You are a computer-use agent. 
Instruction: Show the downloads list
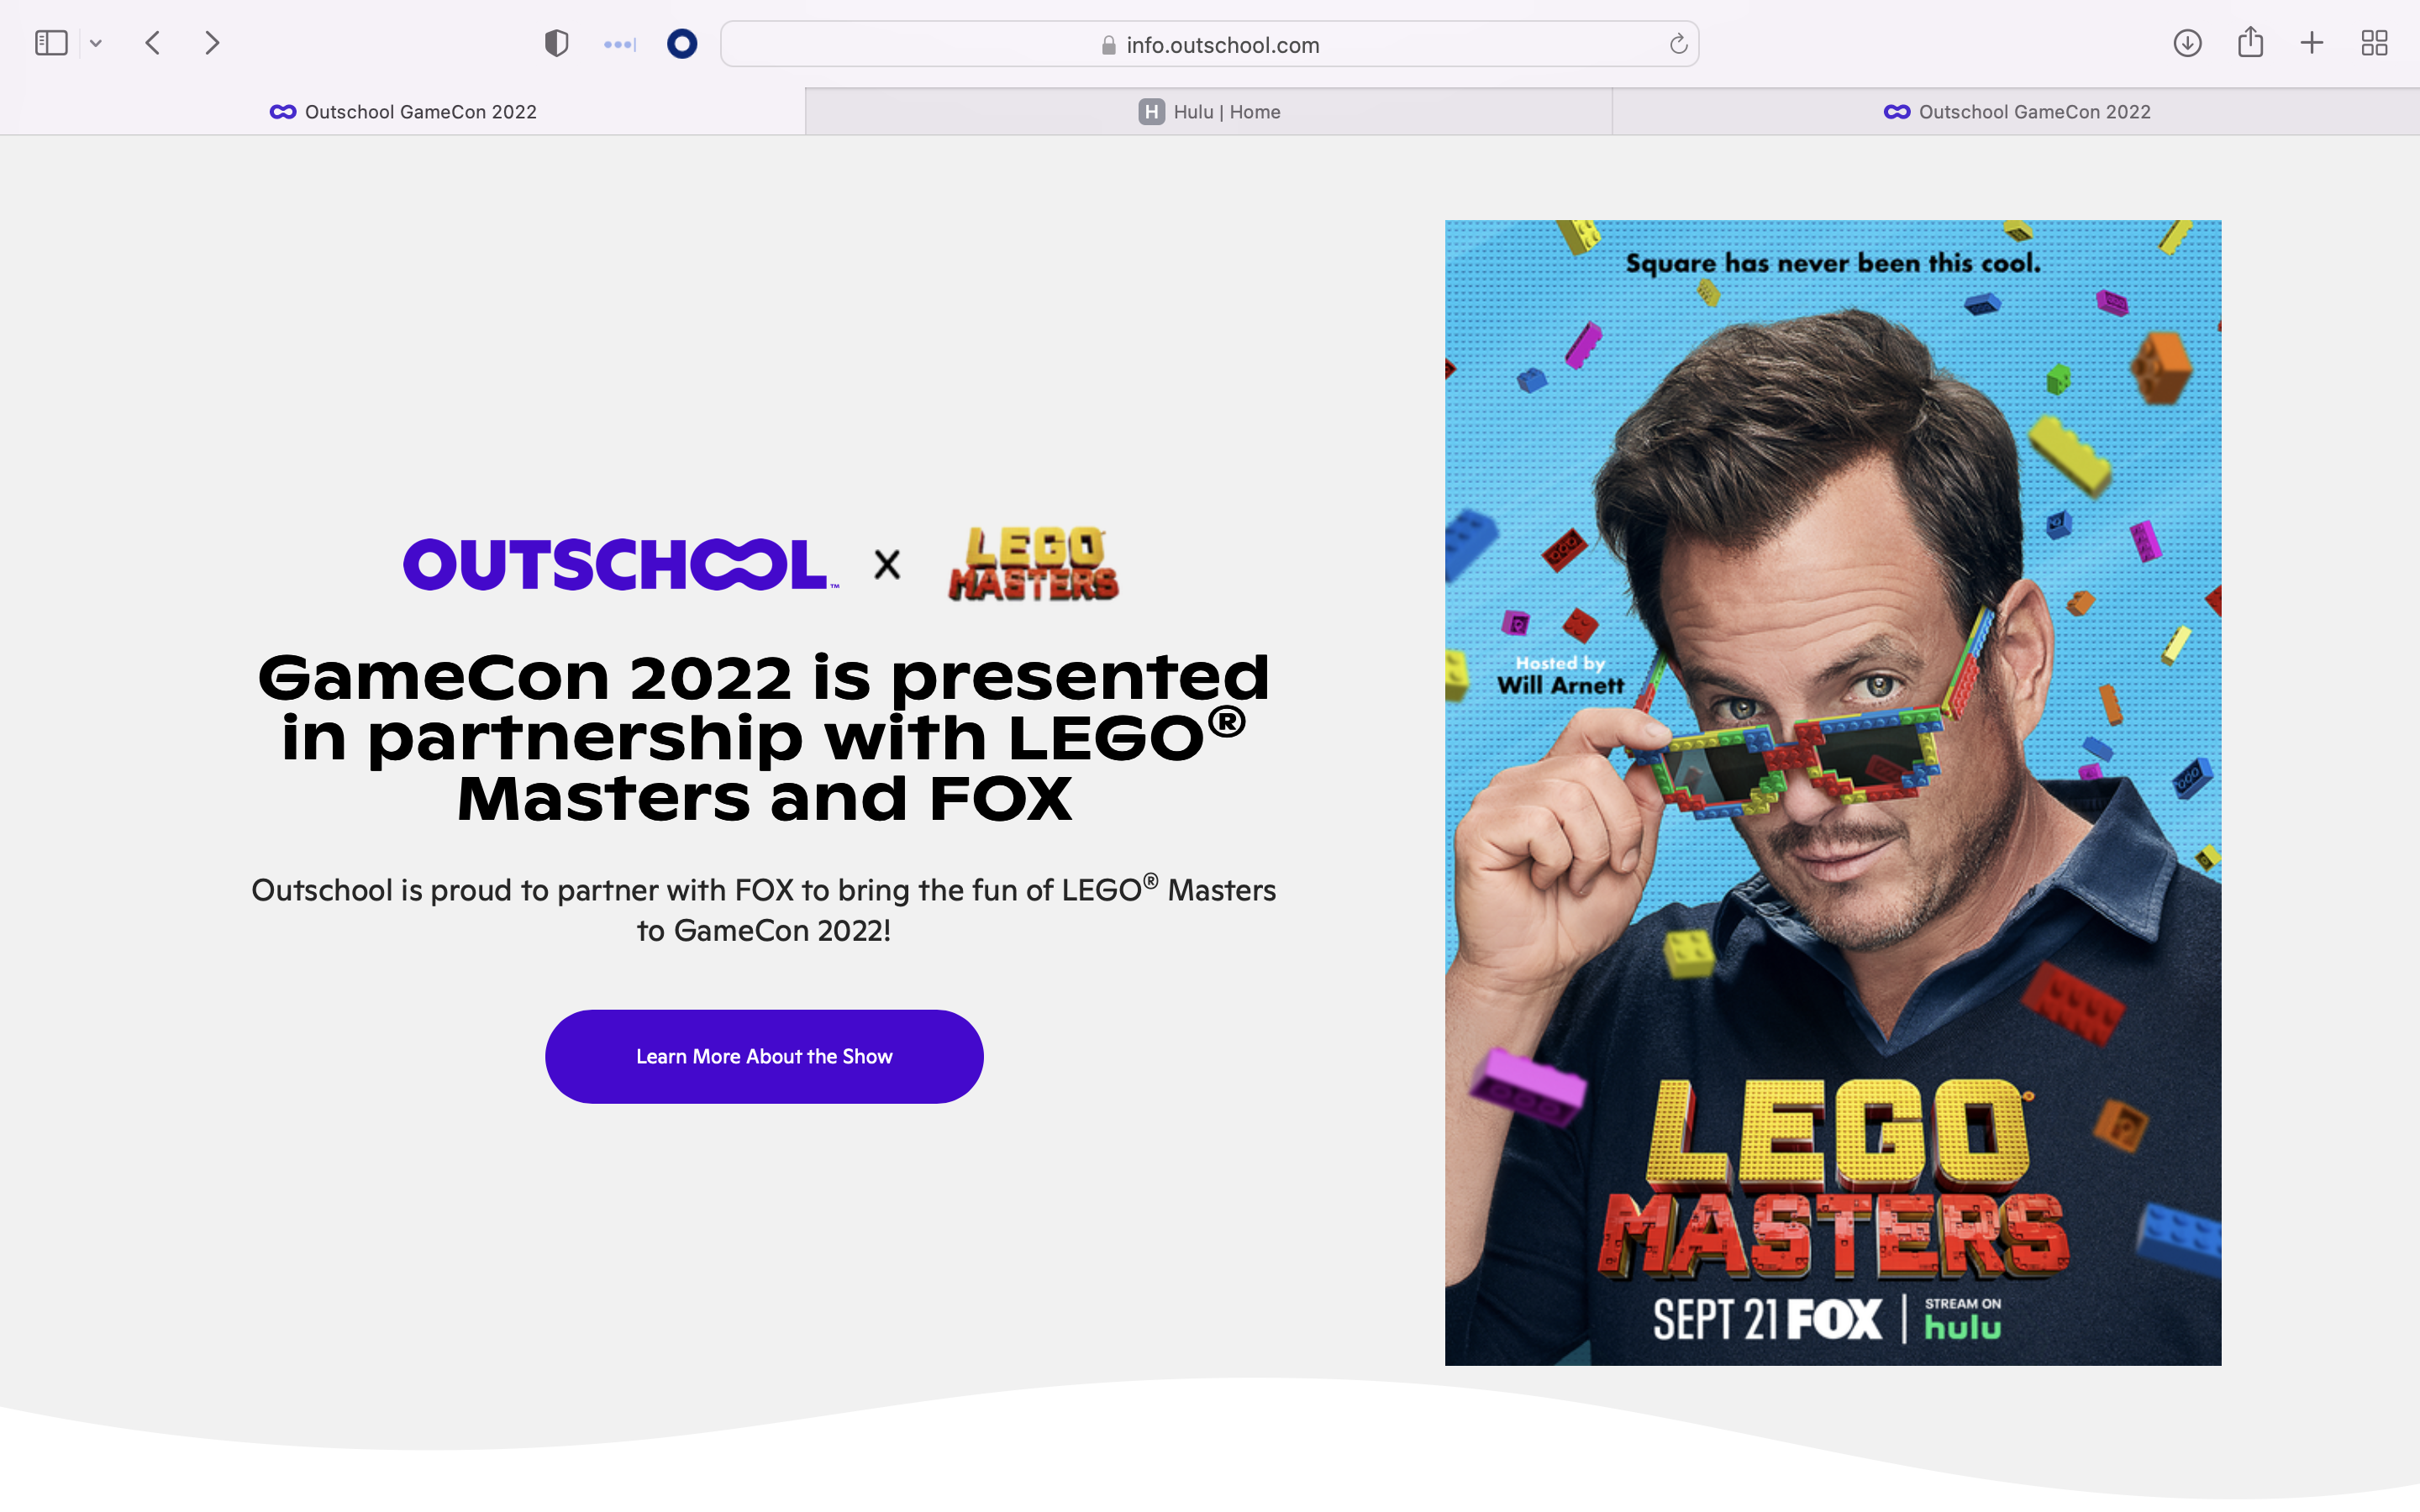tap(2187, 43)
